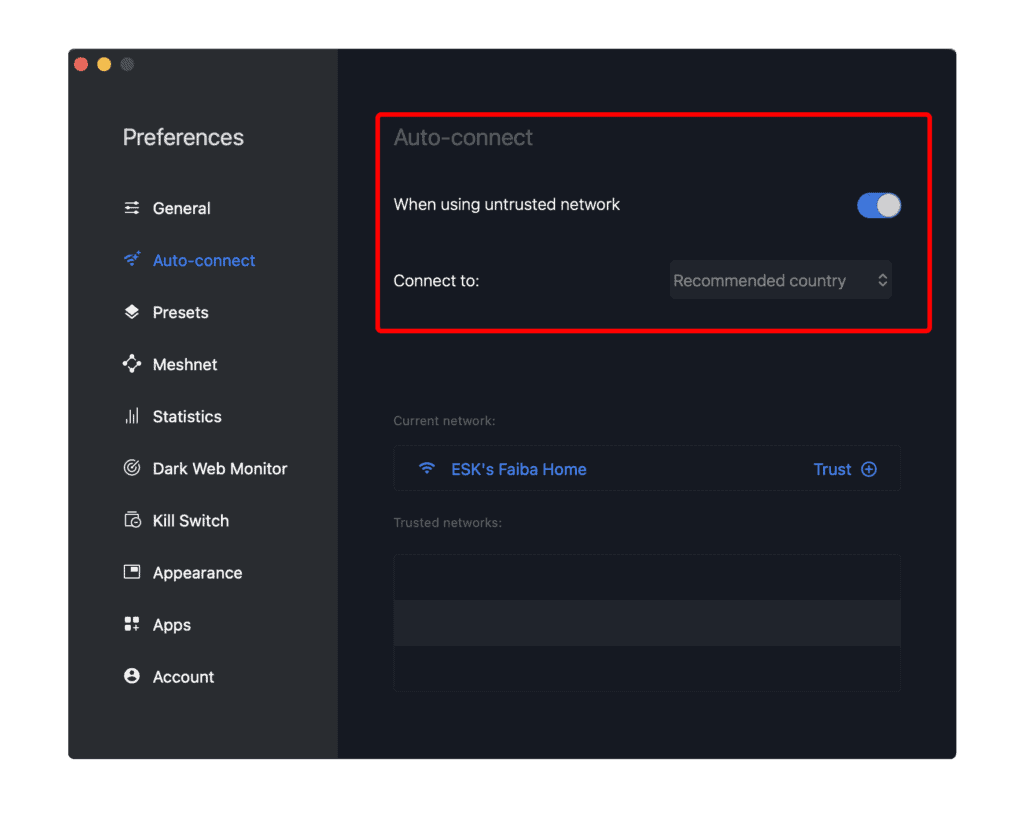The height and width of the screenshot is (814, 1024).
Task: Close the Preferences window with the red button
Action: tap(82, 64)
